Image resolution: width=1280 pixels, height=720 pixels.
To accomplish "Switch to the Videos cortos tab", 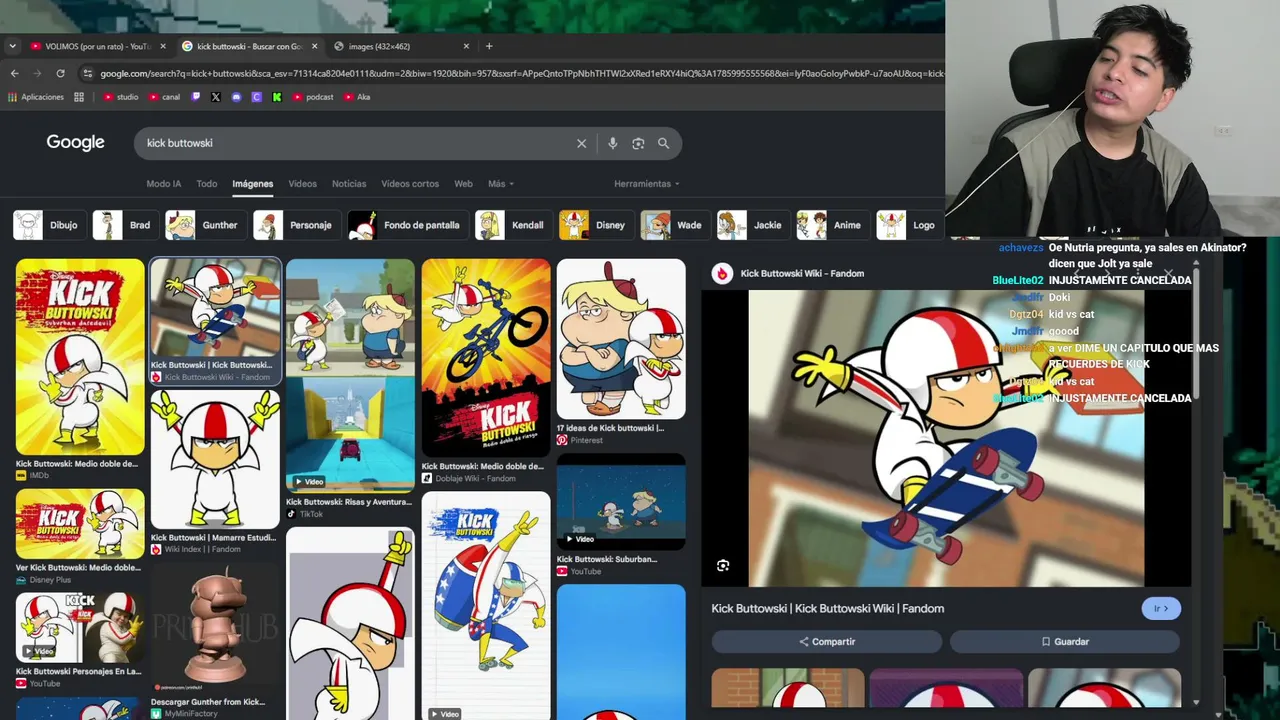I will tap(410, 184).
